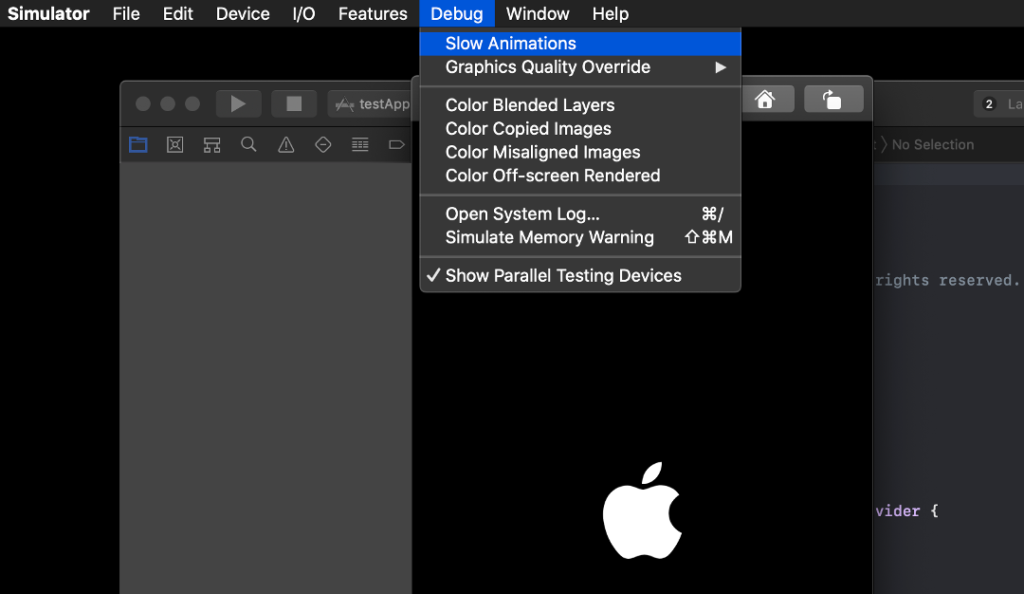Screen dimensions: 1024x594
Task: Click the Xcode window minimize button
Action: tap(168, 104)
